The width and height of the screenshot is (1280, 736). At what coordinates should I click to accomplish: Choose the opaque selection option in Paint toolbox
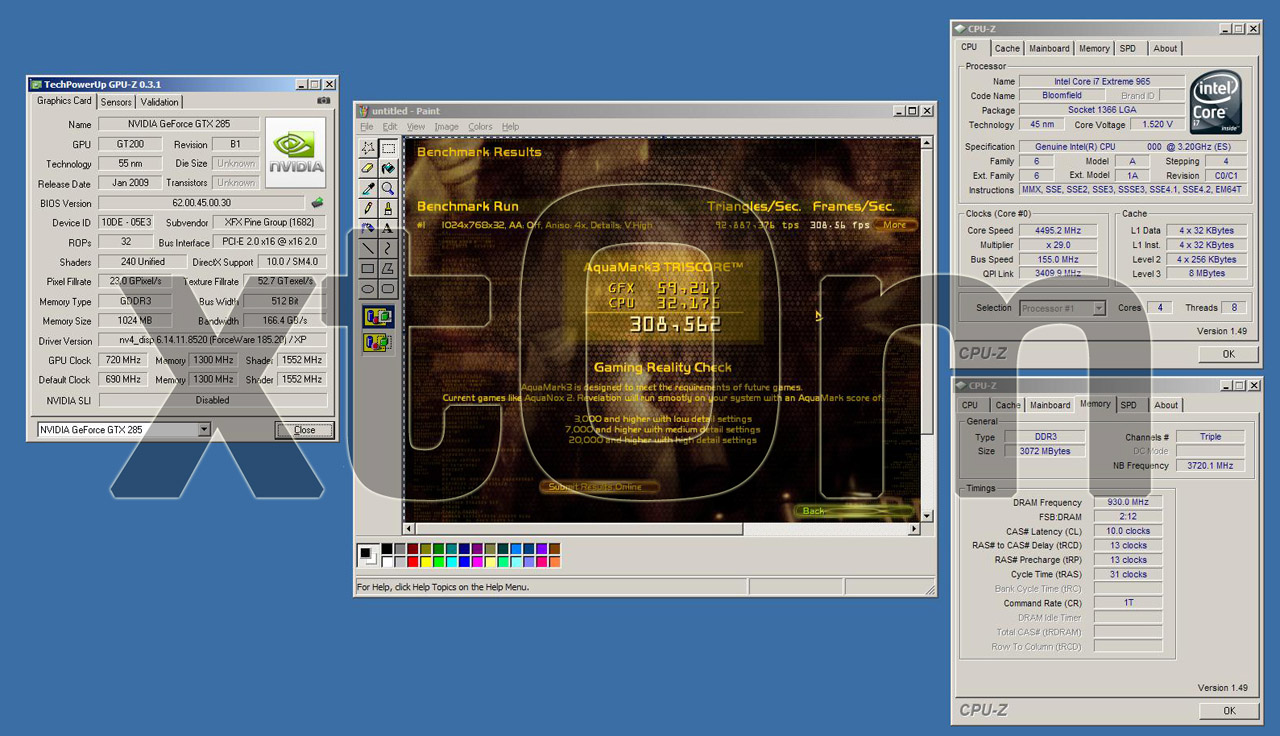pos(378,318)
